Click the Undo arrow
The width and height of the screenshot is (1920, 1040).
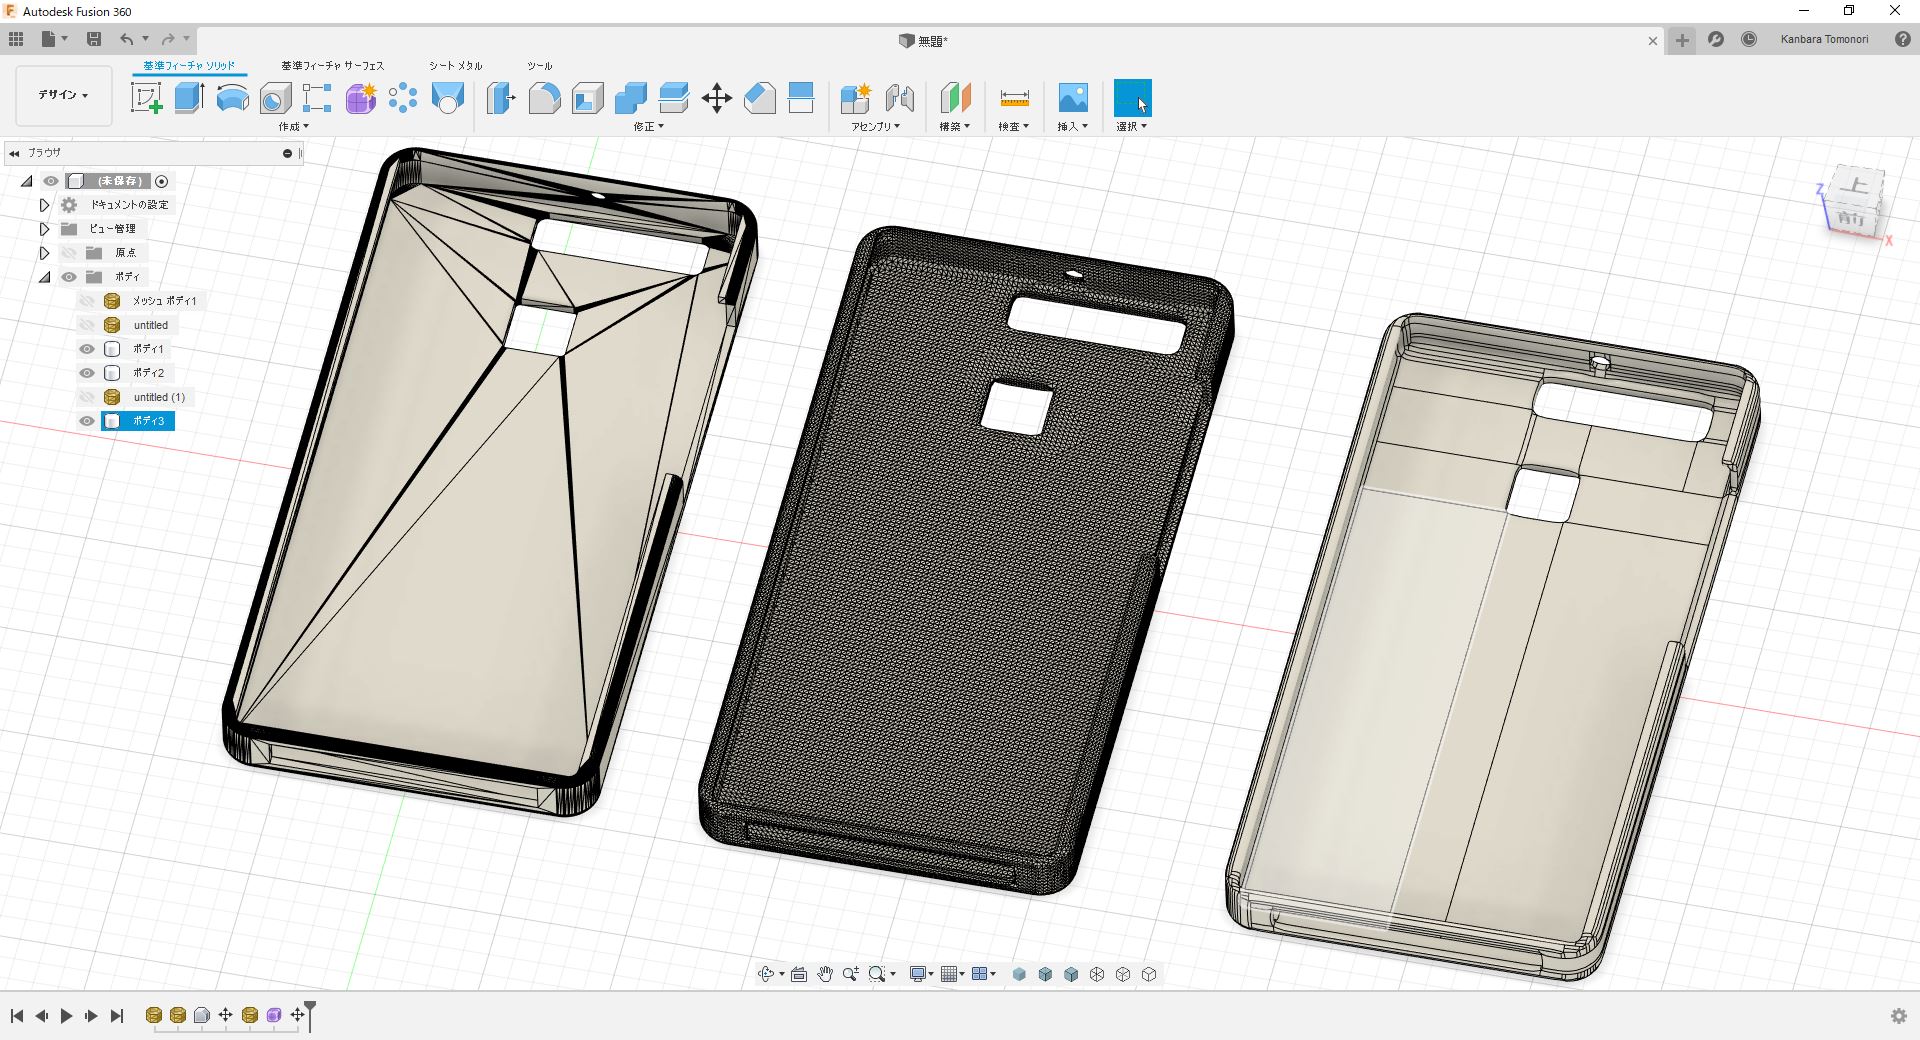(x=127, y=39)
